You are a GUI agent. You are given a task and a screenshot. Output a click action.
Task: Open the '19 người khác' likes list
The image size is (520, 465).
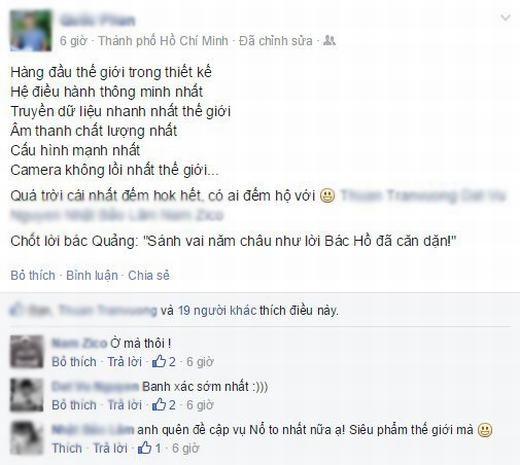[x=217, y=310]
